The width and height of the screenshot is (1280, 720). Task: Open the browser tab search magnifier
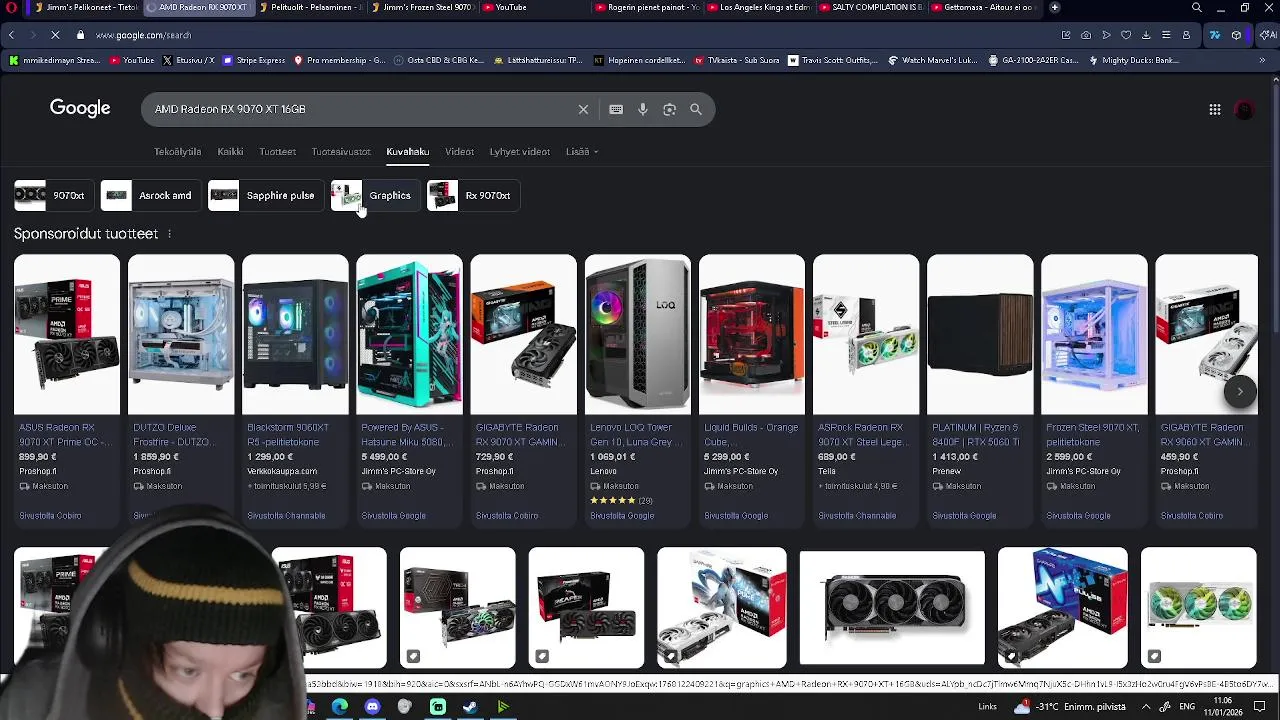point(1196,7)
